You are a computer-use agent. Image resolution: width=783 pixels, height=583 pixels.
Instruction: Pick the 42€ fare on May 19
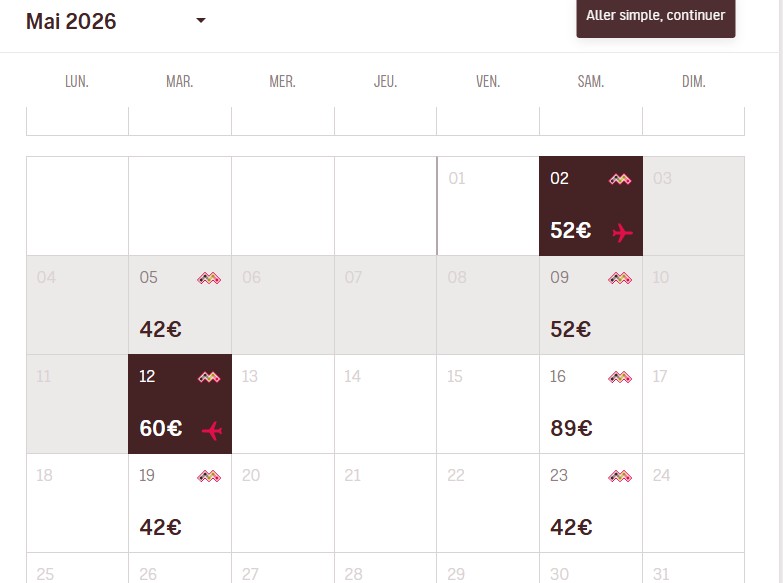coord(161,528)
